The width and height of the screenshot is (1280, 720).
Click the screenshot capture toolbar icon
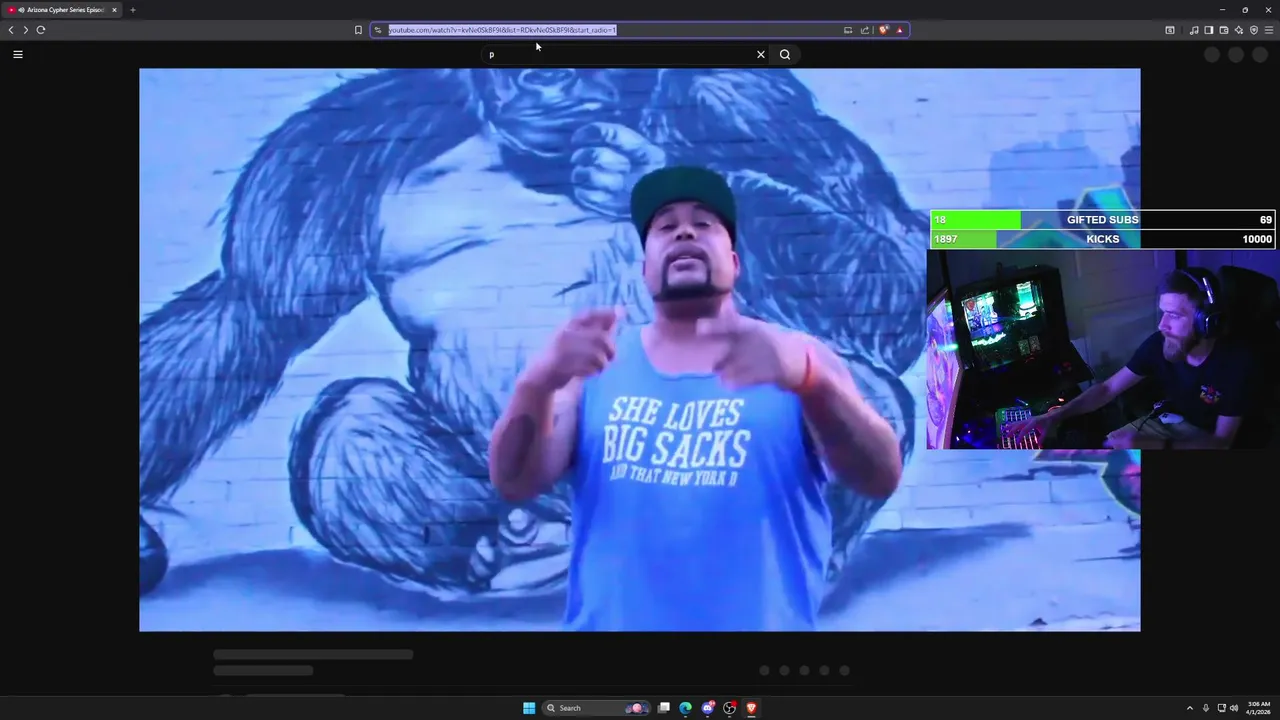[1170, 30]
